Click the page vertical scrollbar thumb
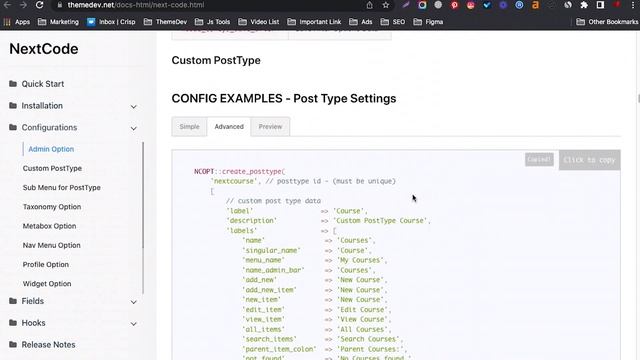The image size is (640, 360). 638,99
